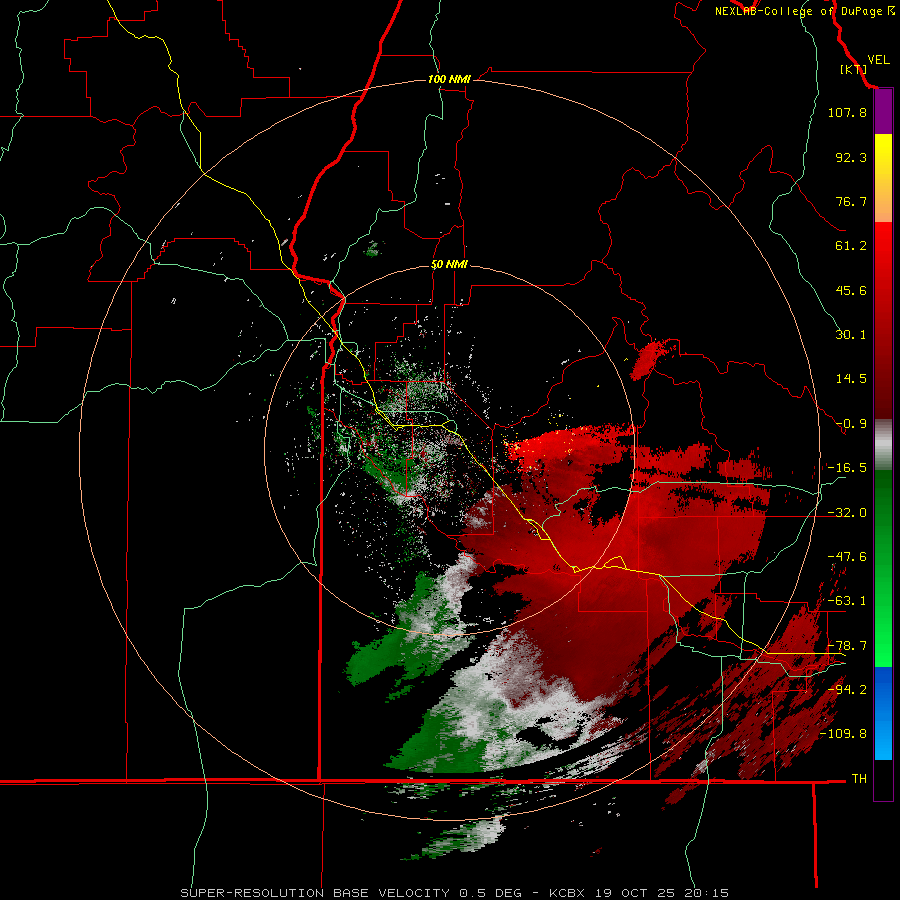Click the 107.8 scale value
Screen dimensions: 900x900
[x=847, y=112]
